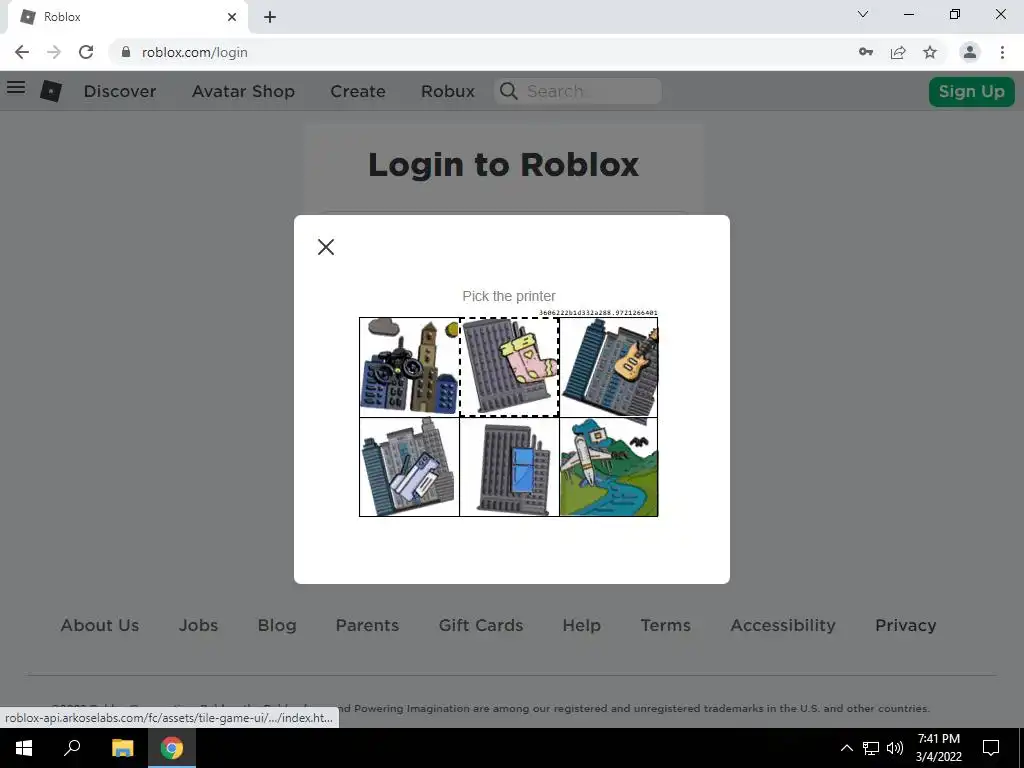The height and width of the screenshot is (768, 1024).
Task: Pick the tile with the electric guitar
Action: tap(609, 367)
